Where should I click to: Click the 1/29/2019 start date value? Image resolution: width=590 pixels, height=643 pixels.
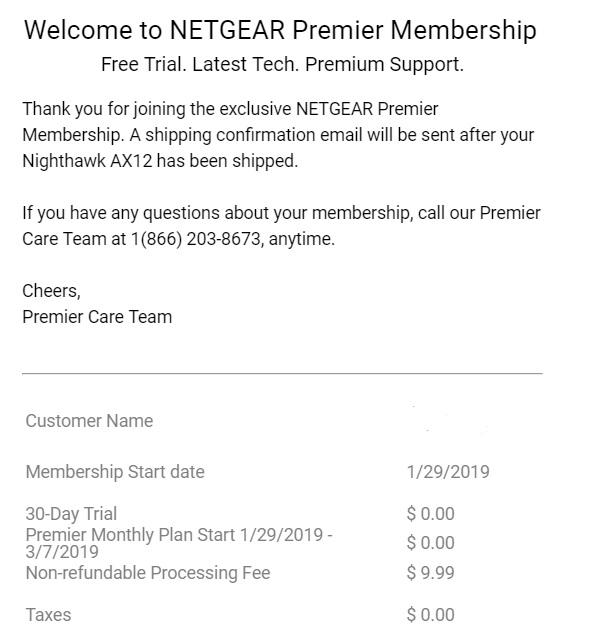[x=448, y=472]
